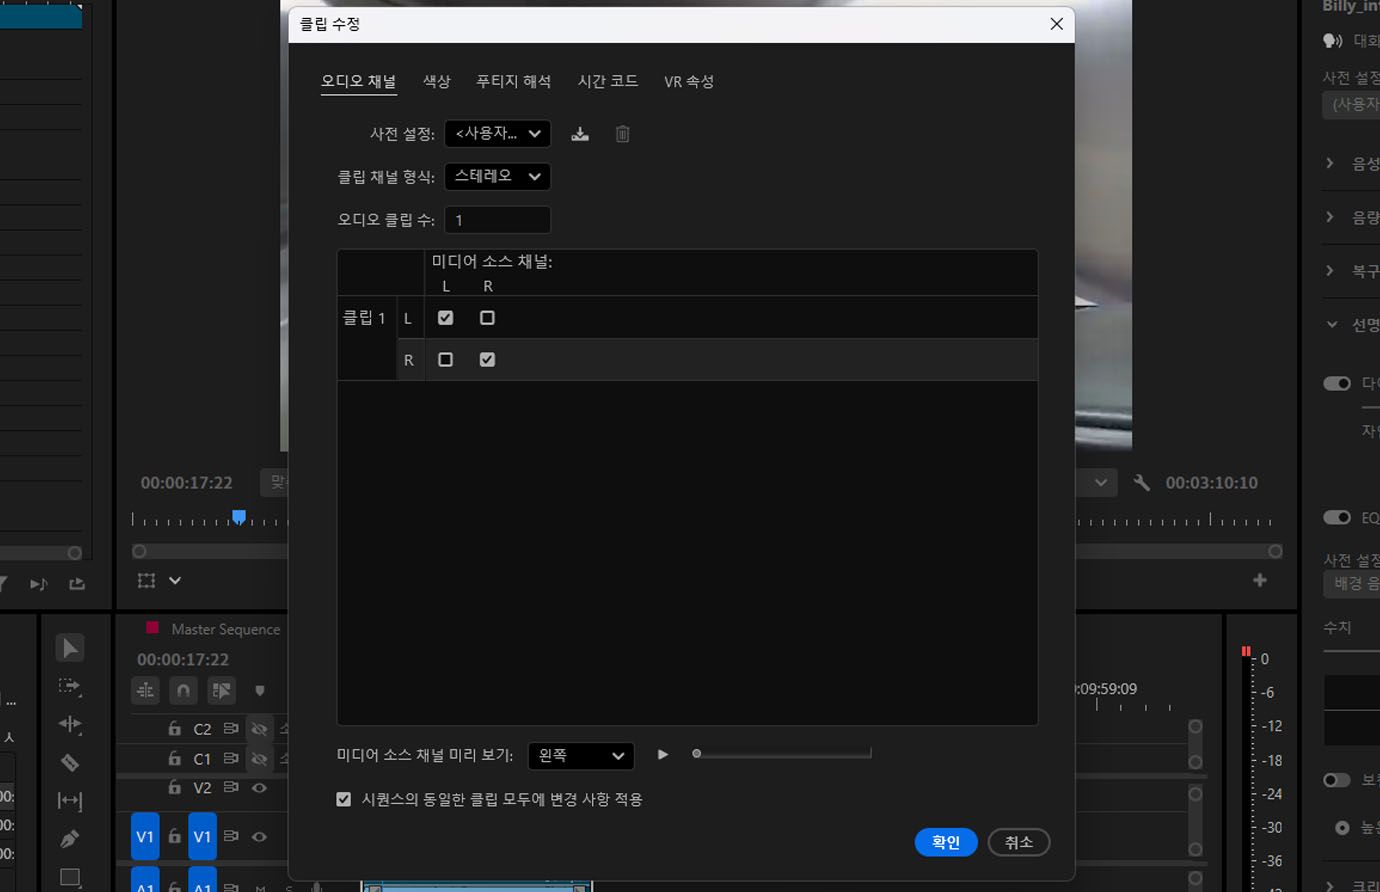Toggle off the EQ switch in the right panel

coord(1335,517)
